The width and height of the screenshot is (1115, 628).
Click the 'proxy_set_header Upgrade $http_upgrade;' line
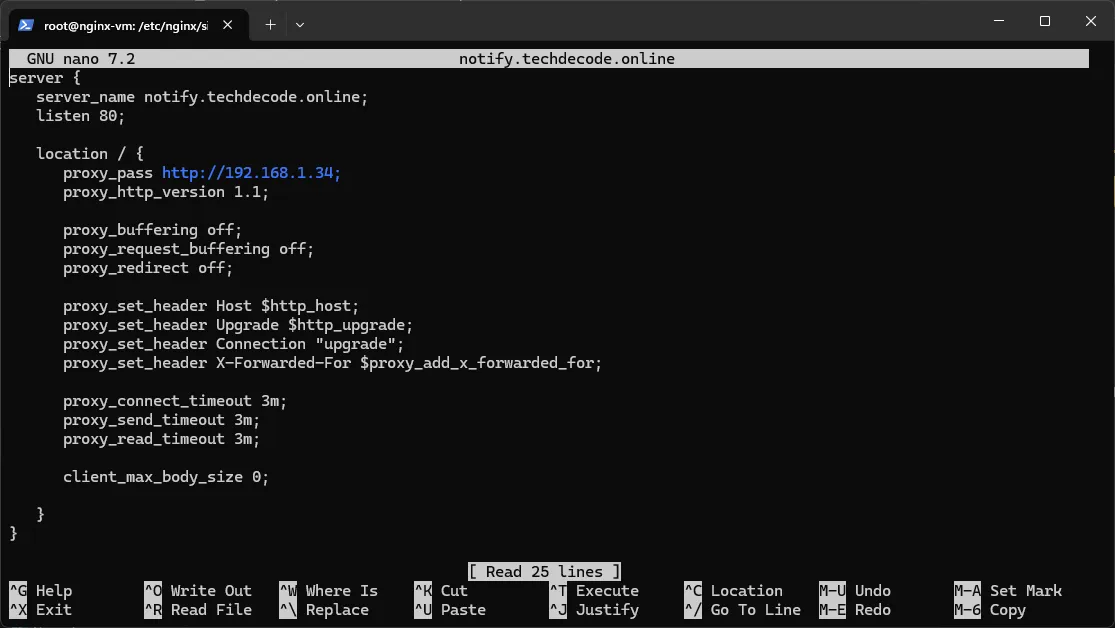(x=238, y=325)
